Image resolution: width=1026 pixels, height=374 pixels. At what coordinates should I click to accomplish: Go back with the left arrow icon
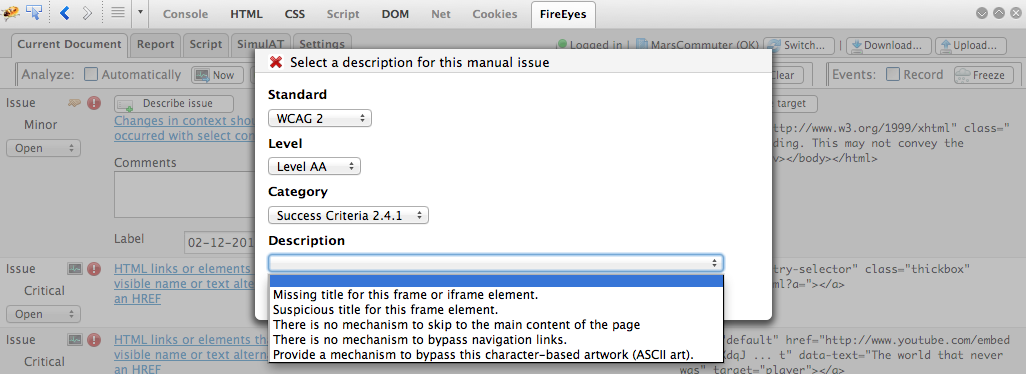65,12
